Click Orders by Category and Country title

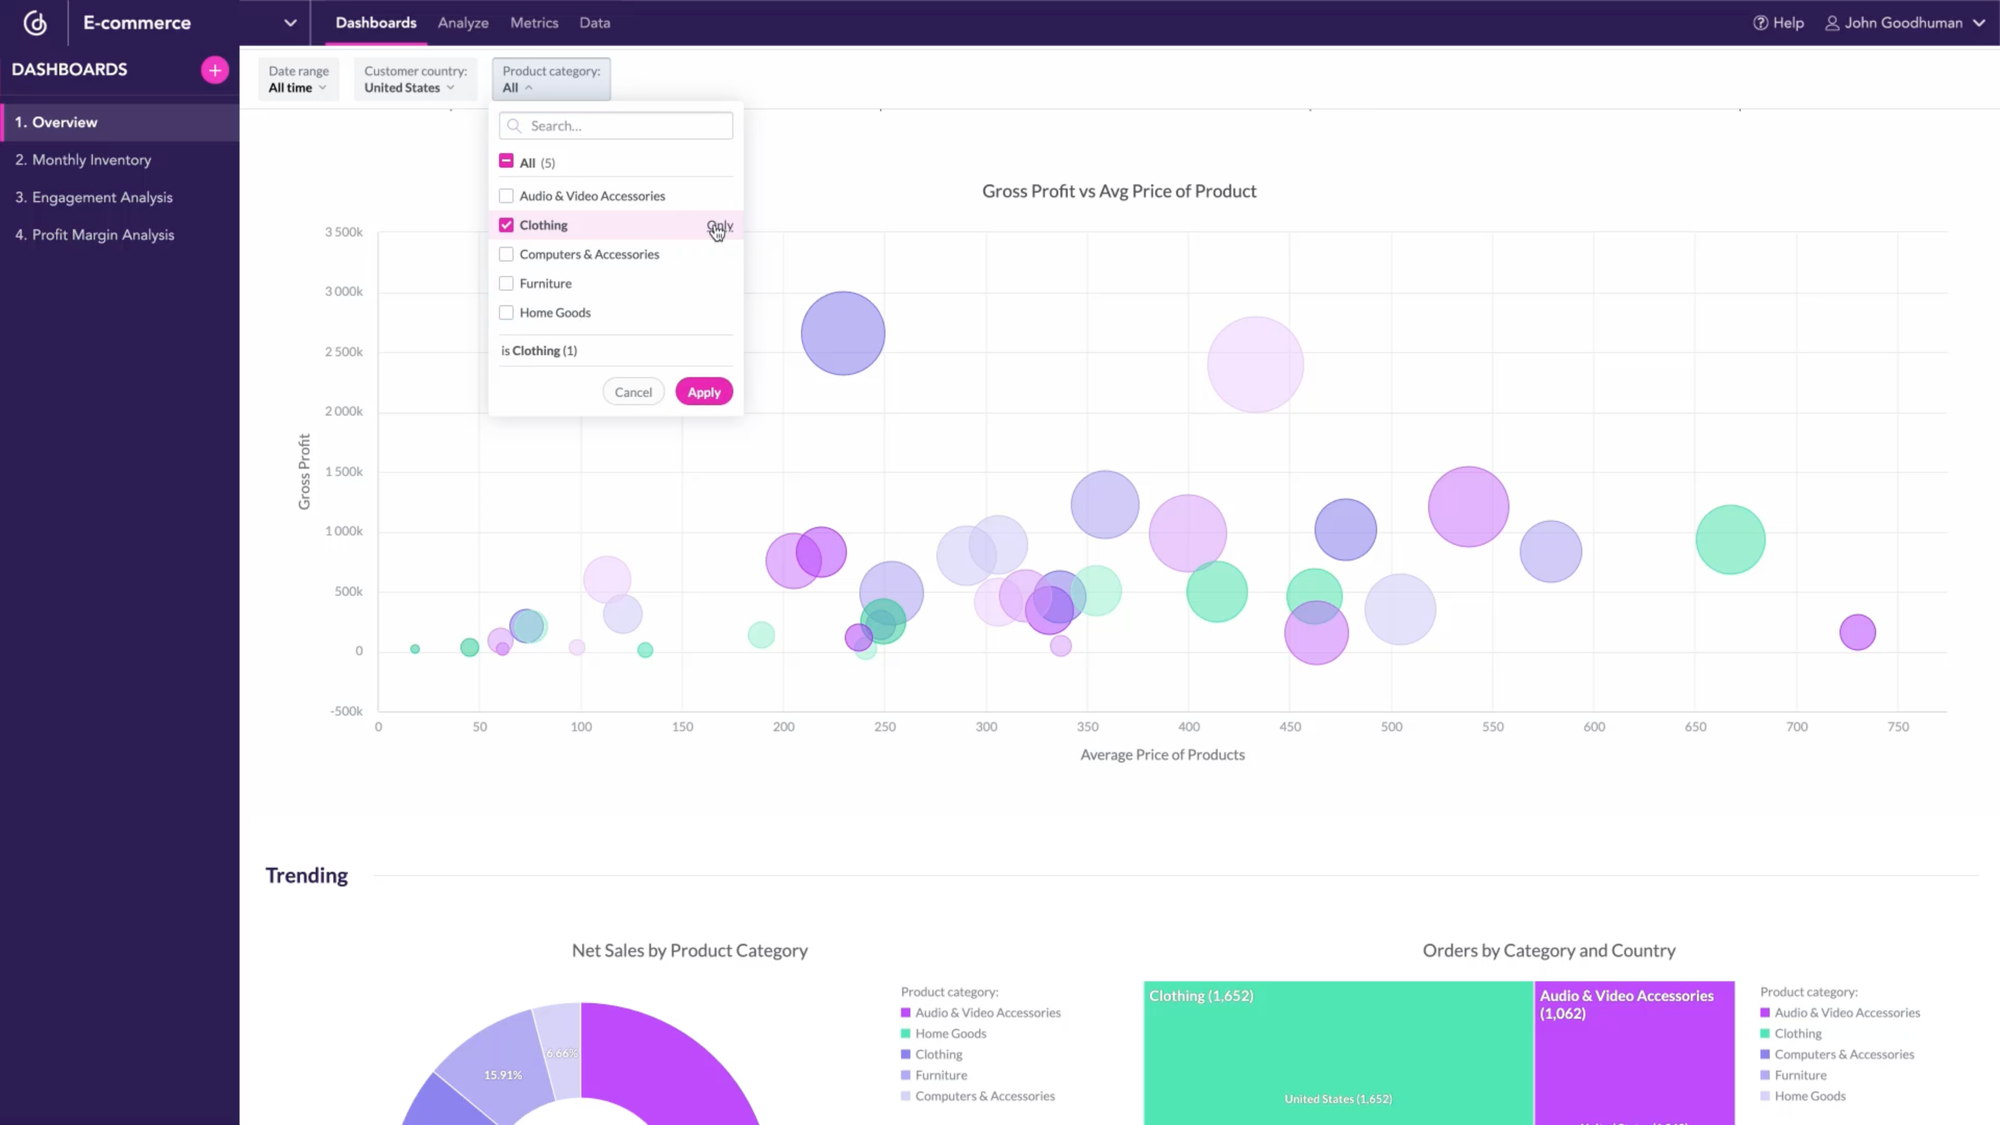1549,950
